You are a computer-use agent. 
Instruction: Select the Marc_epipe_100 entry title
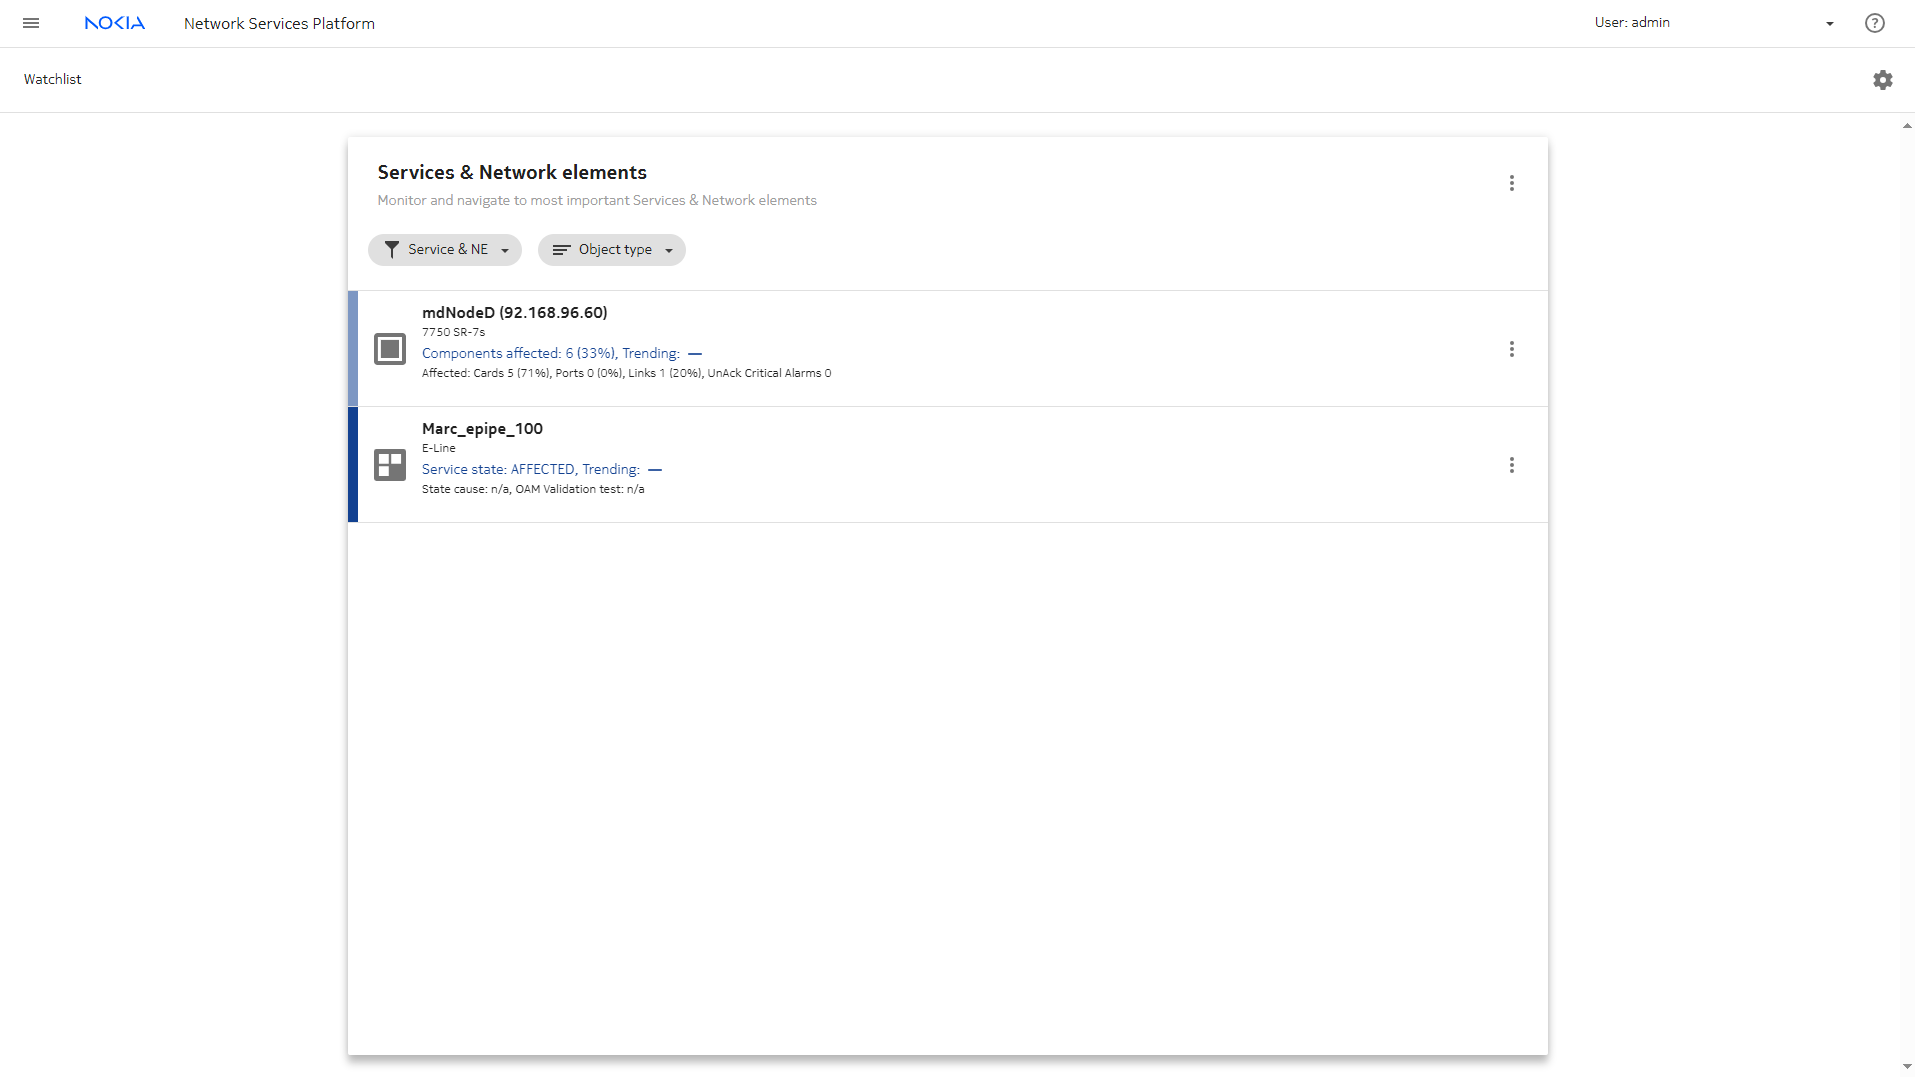(x=482, y=429)
